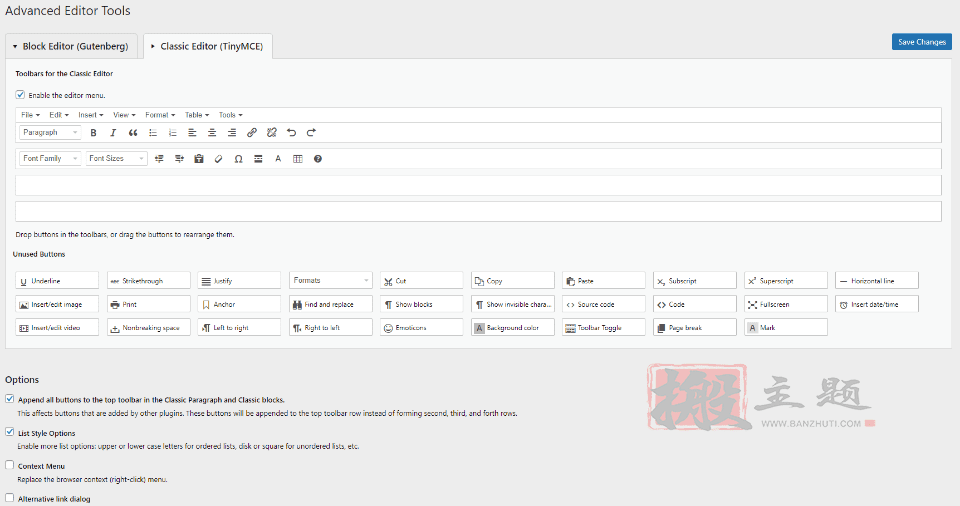Switch to Block Editor (Gutenberg) tab
Screen dimensions: 960x506
click(x=71, y=47)
